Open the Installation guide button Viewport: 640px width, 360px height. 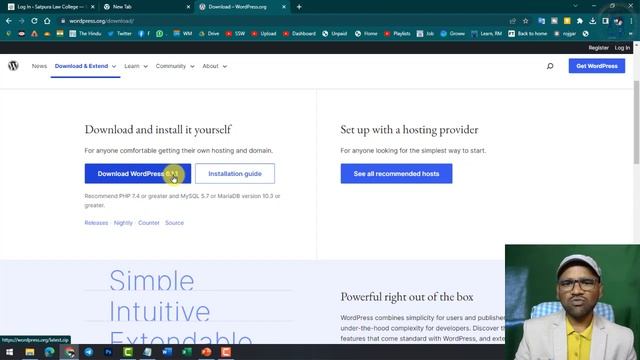pos(235,173)
